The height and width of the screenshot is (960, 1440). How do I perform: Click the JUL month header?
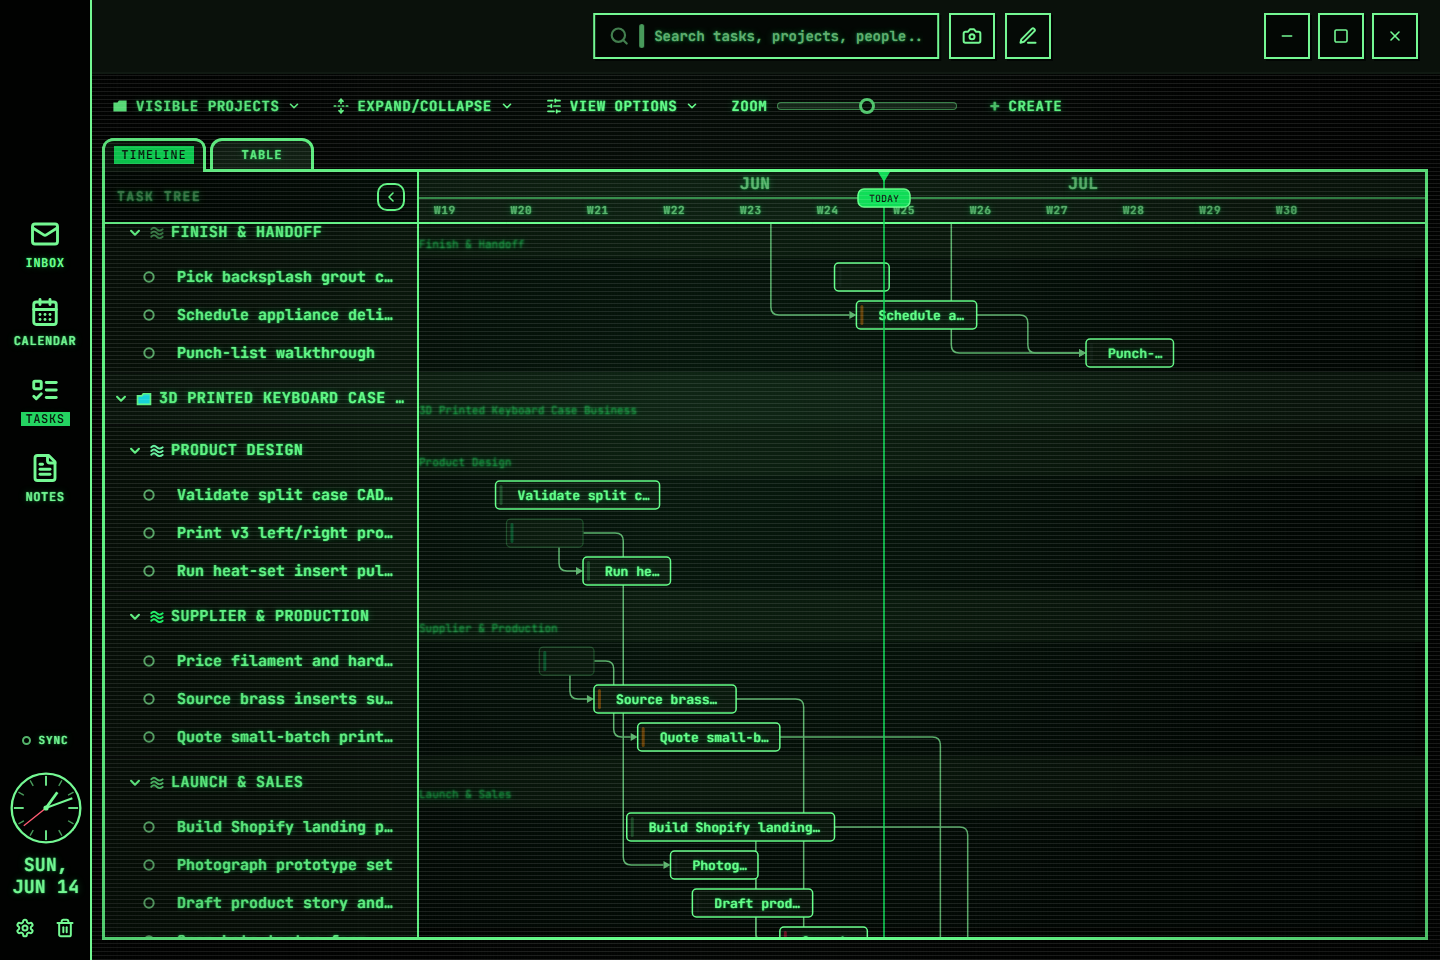[x=1083, y=184]
